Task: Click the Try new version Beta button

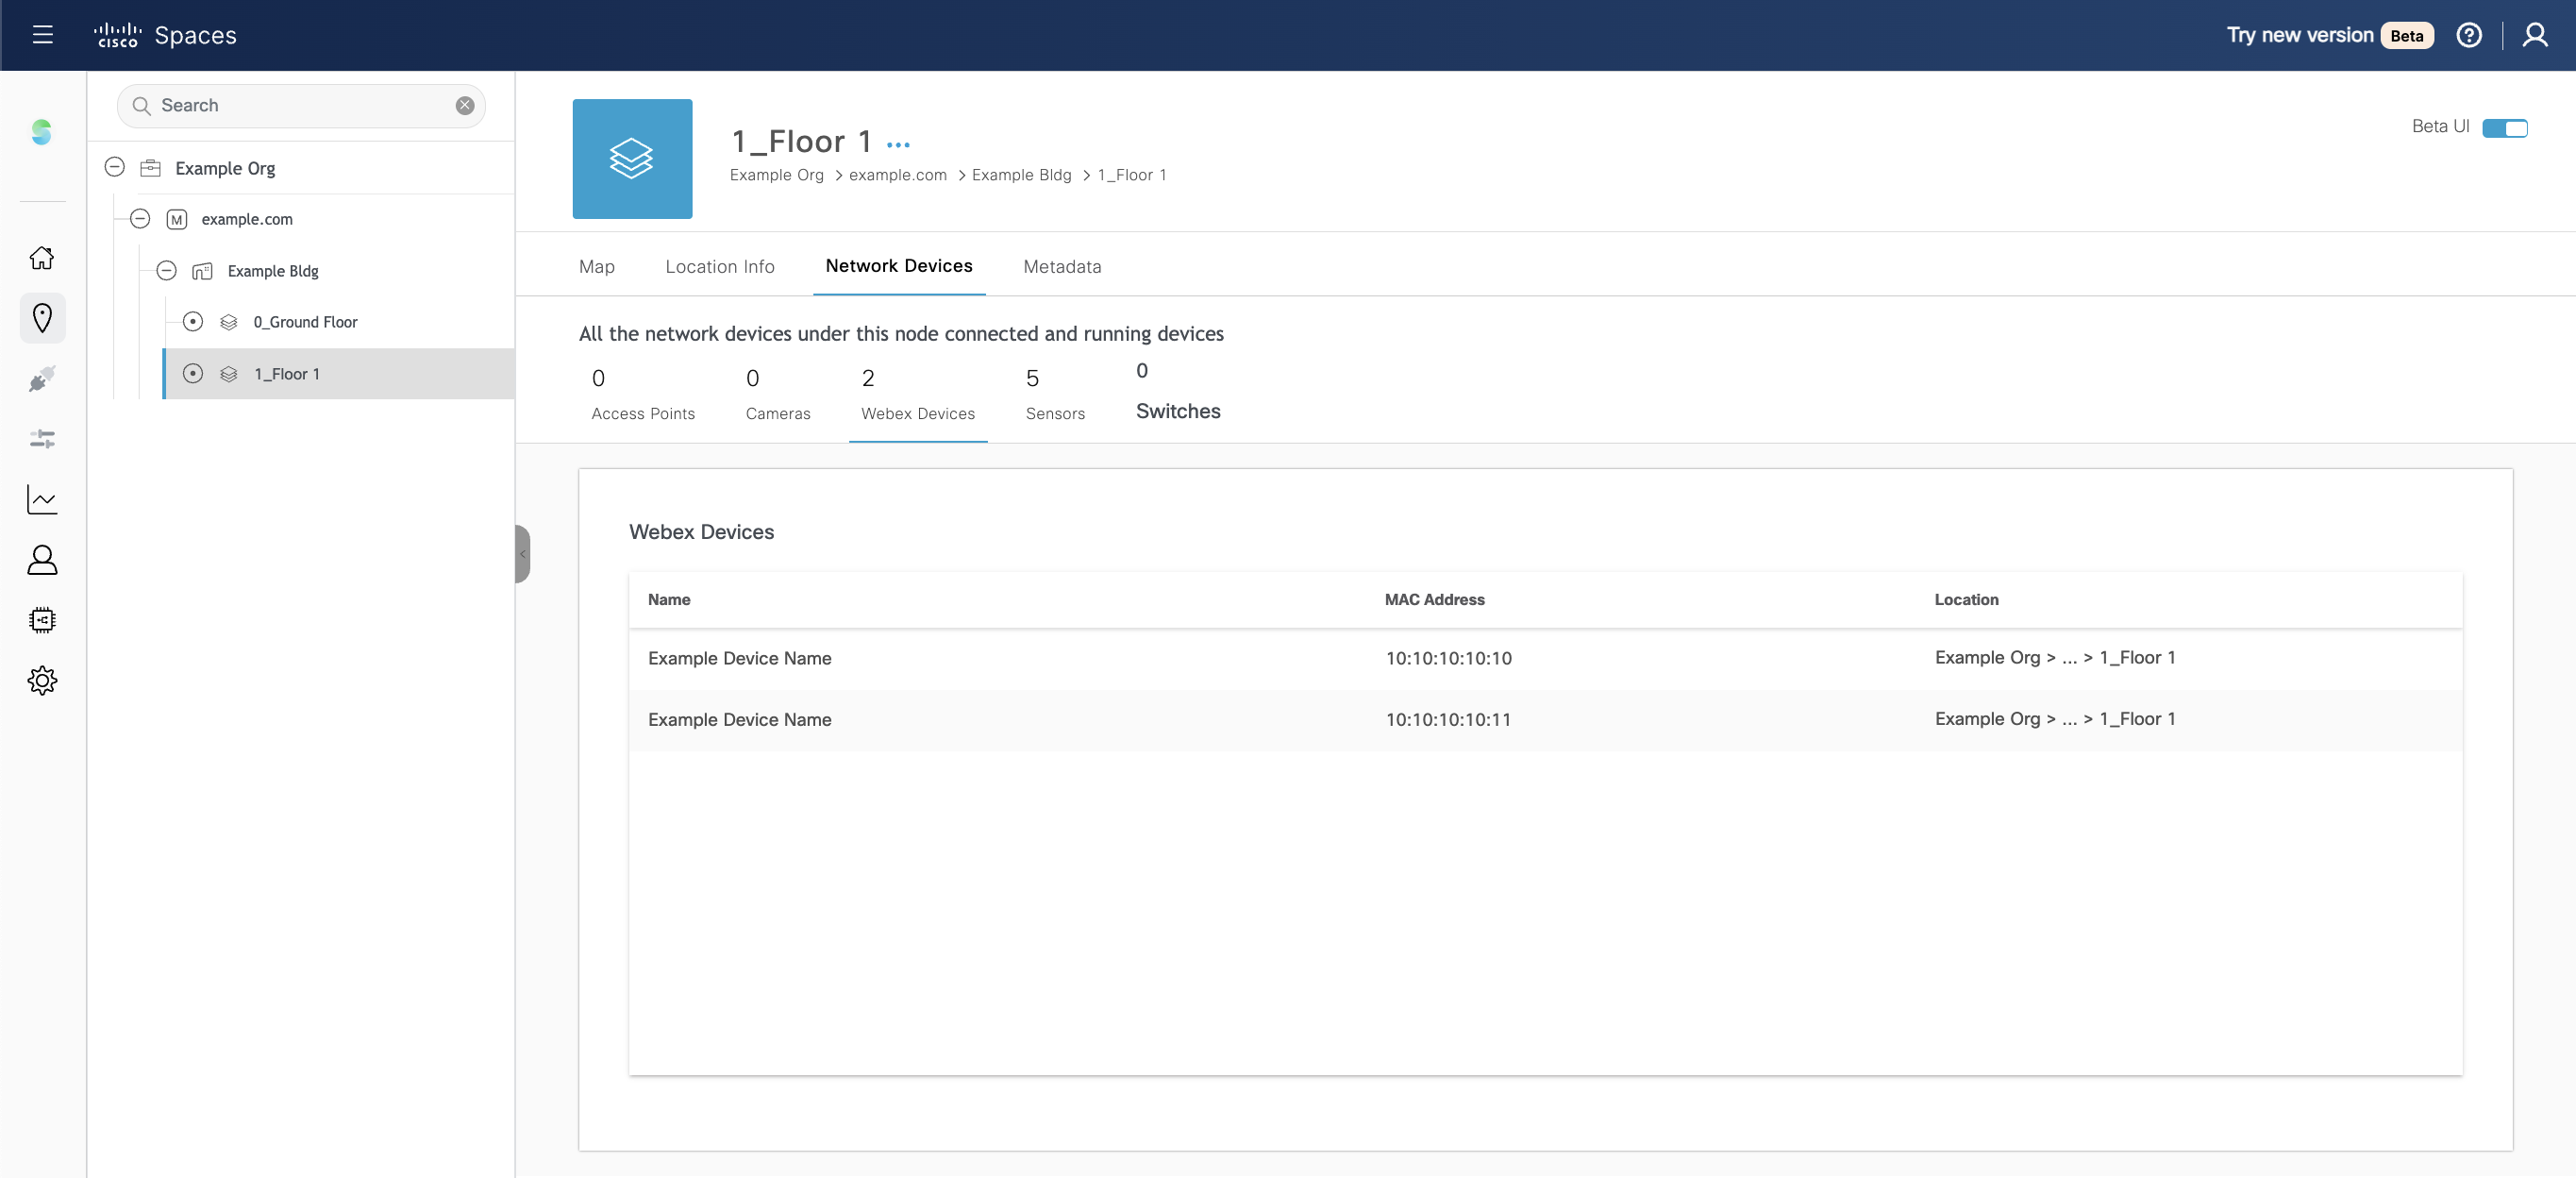Action: click(x=2328, y=34)
